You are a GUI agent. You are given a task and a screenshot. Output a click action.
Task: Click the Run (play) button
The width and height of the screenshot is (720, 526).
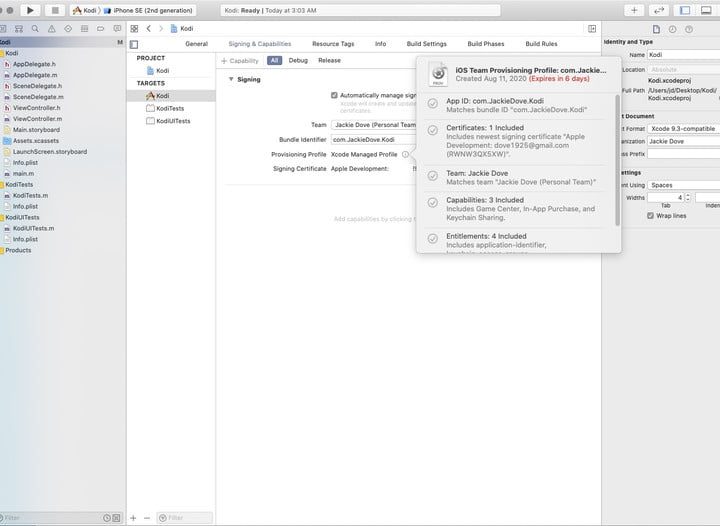click(x=30, y=10)
